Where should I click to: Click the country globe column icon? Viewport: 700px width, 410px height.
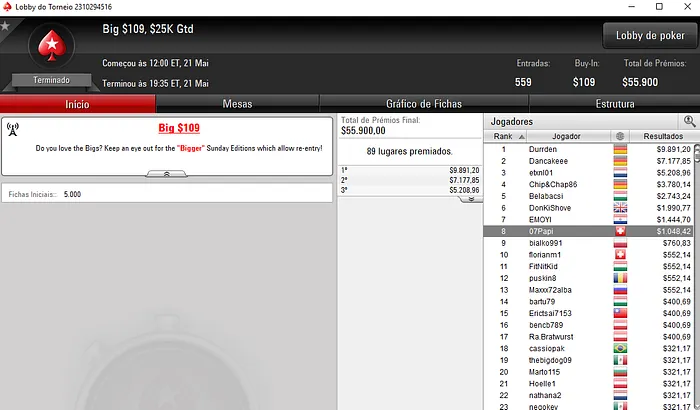(620, 136)
